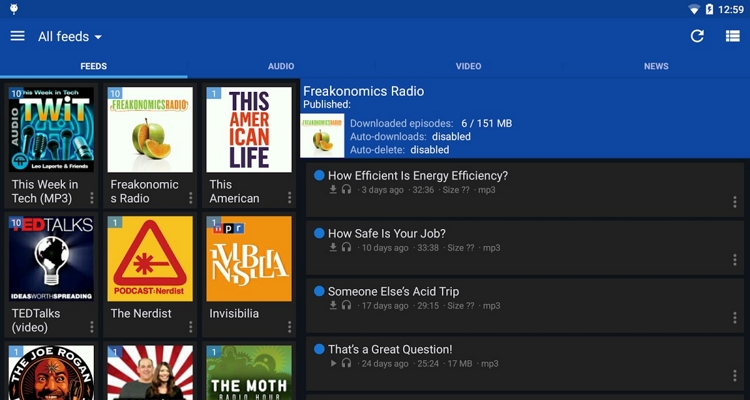Screen dimensions: 750x400
Task: Click the Freakonomics Radio header title
Action: [364, 91]
